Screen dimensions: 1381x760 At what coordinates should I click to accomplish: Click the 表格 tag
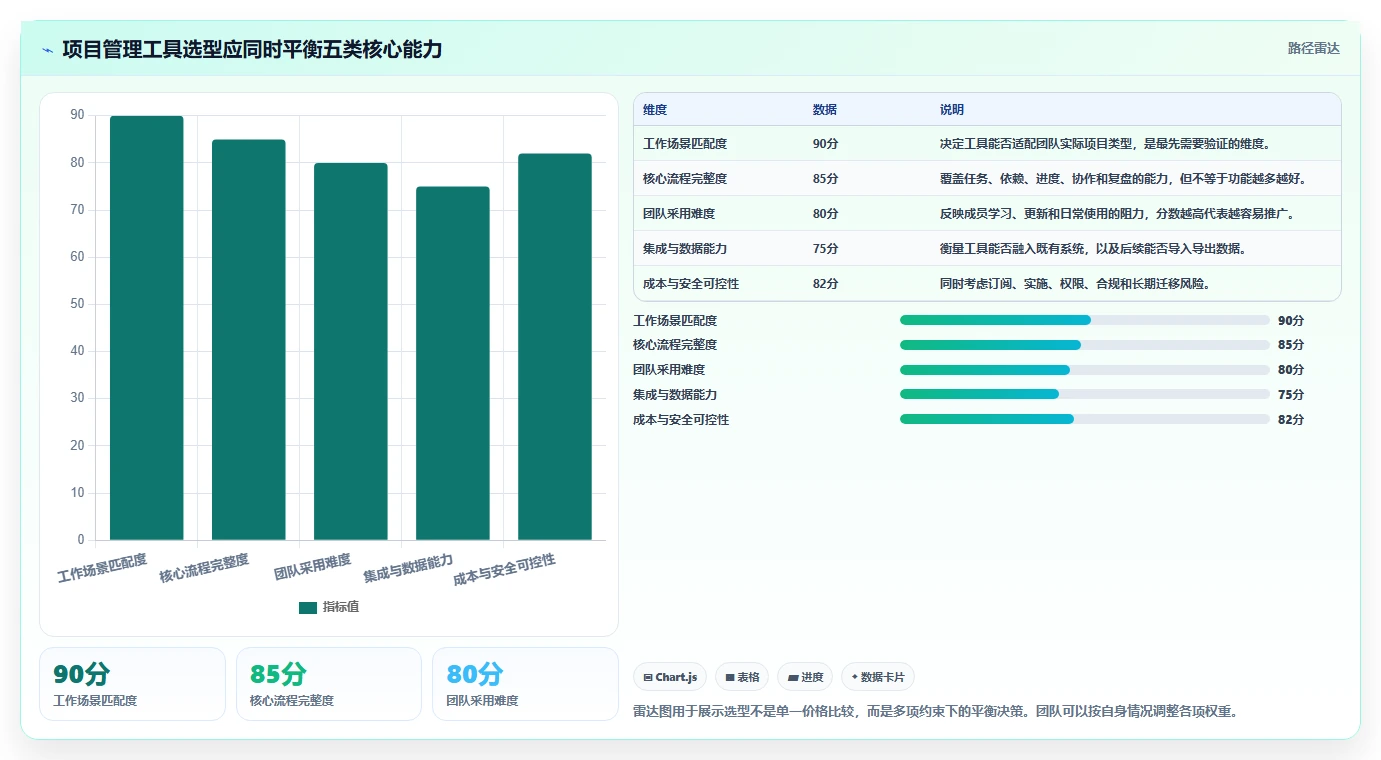(x=742, y=677)
